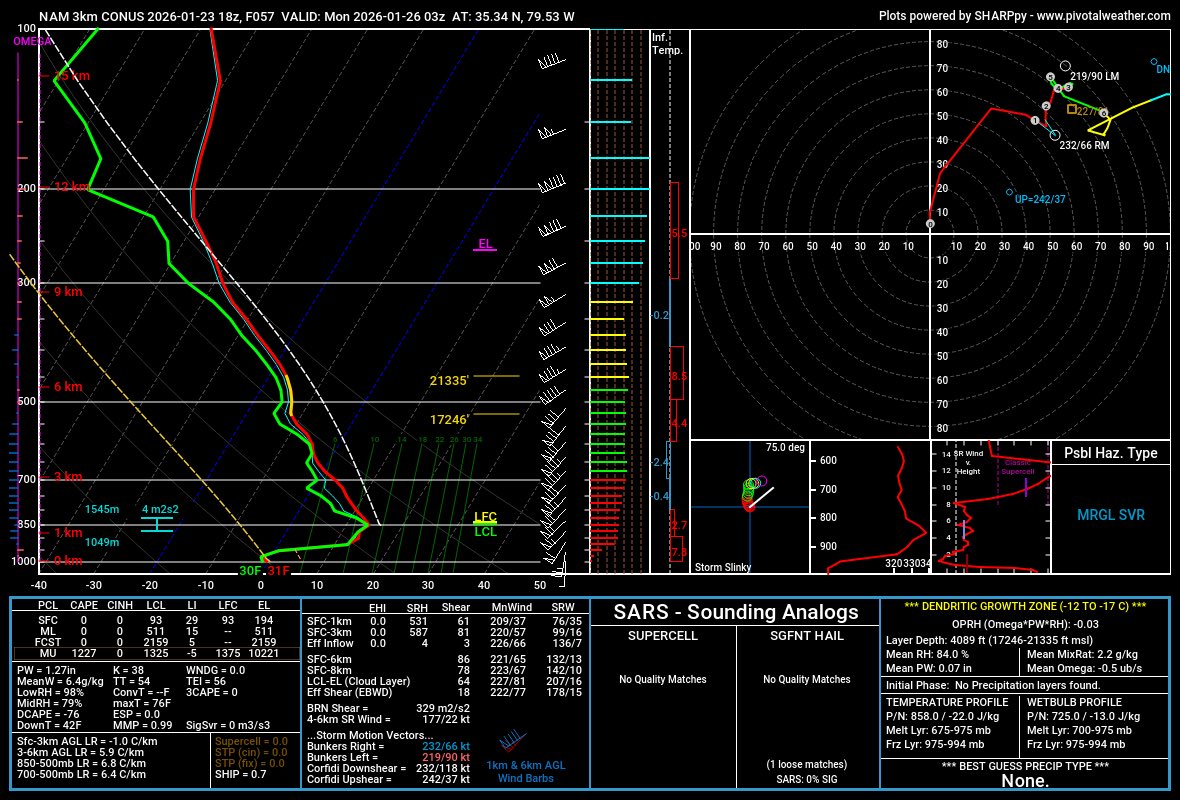Click the None. precip type result
The width and height of the screenshot is (1180, 800).
[1025, 781]
